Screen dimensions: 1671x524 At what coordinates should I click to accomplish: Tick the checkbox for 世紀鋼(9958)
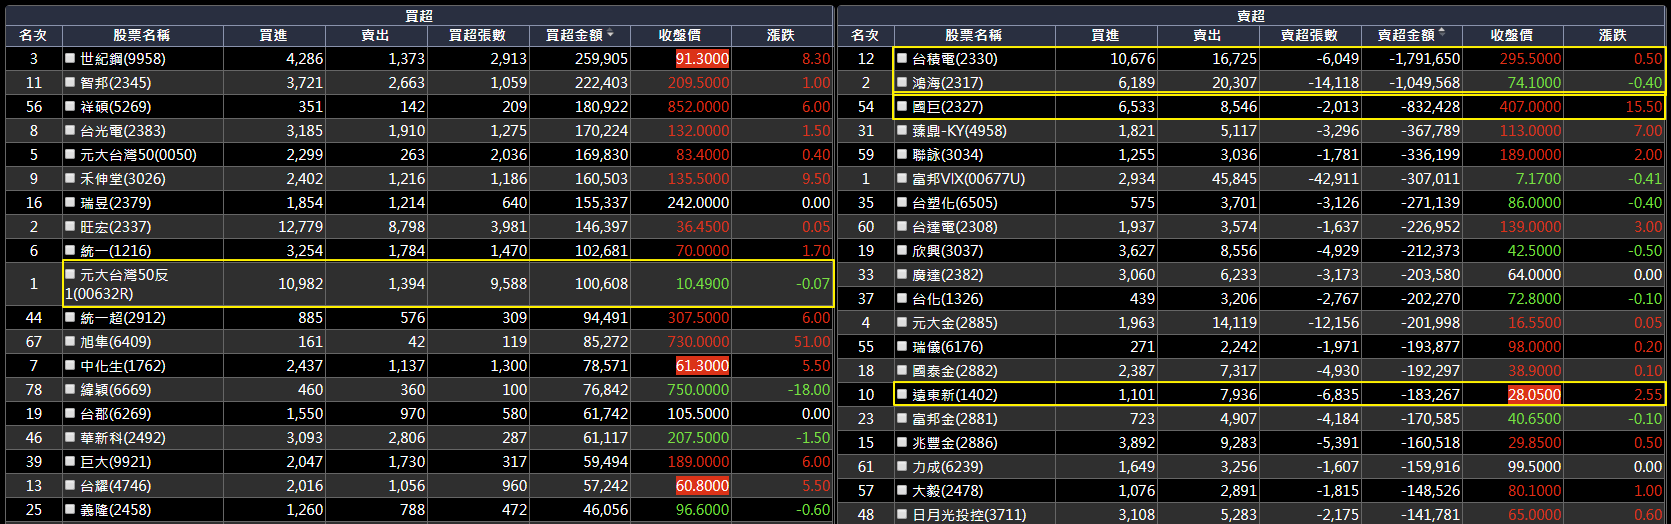click(70, 58)
